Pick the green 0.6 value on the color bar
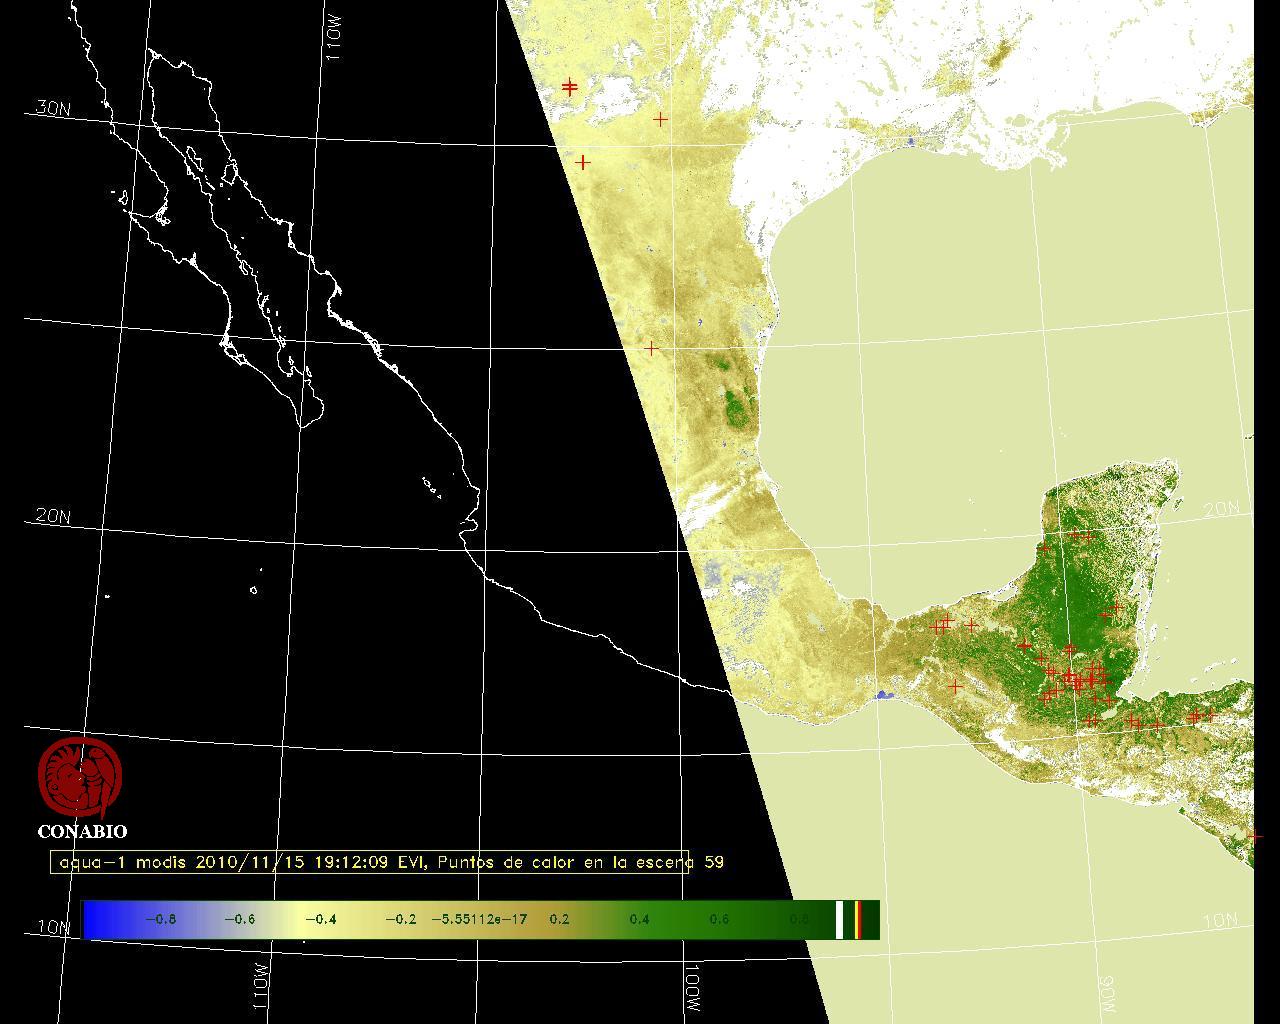 pos(718,919)
